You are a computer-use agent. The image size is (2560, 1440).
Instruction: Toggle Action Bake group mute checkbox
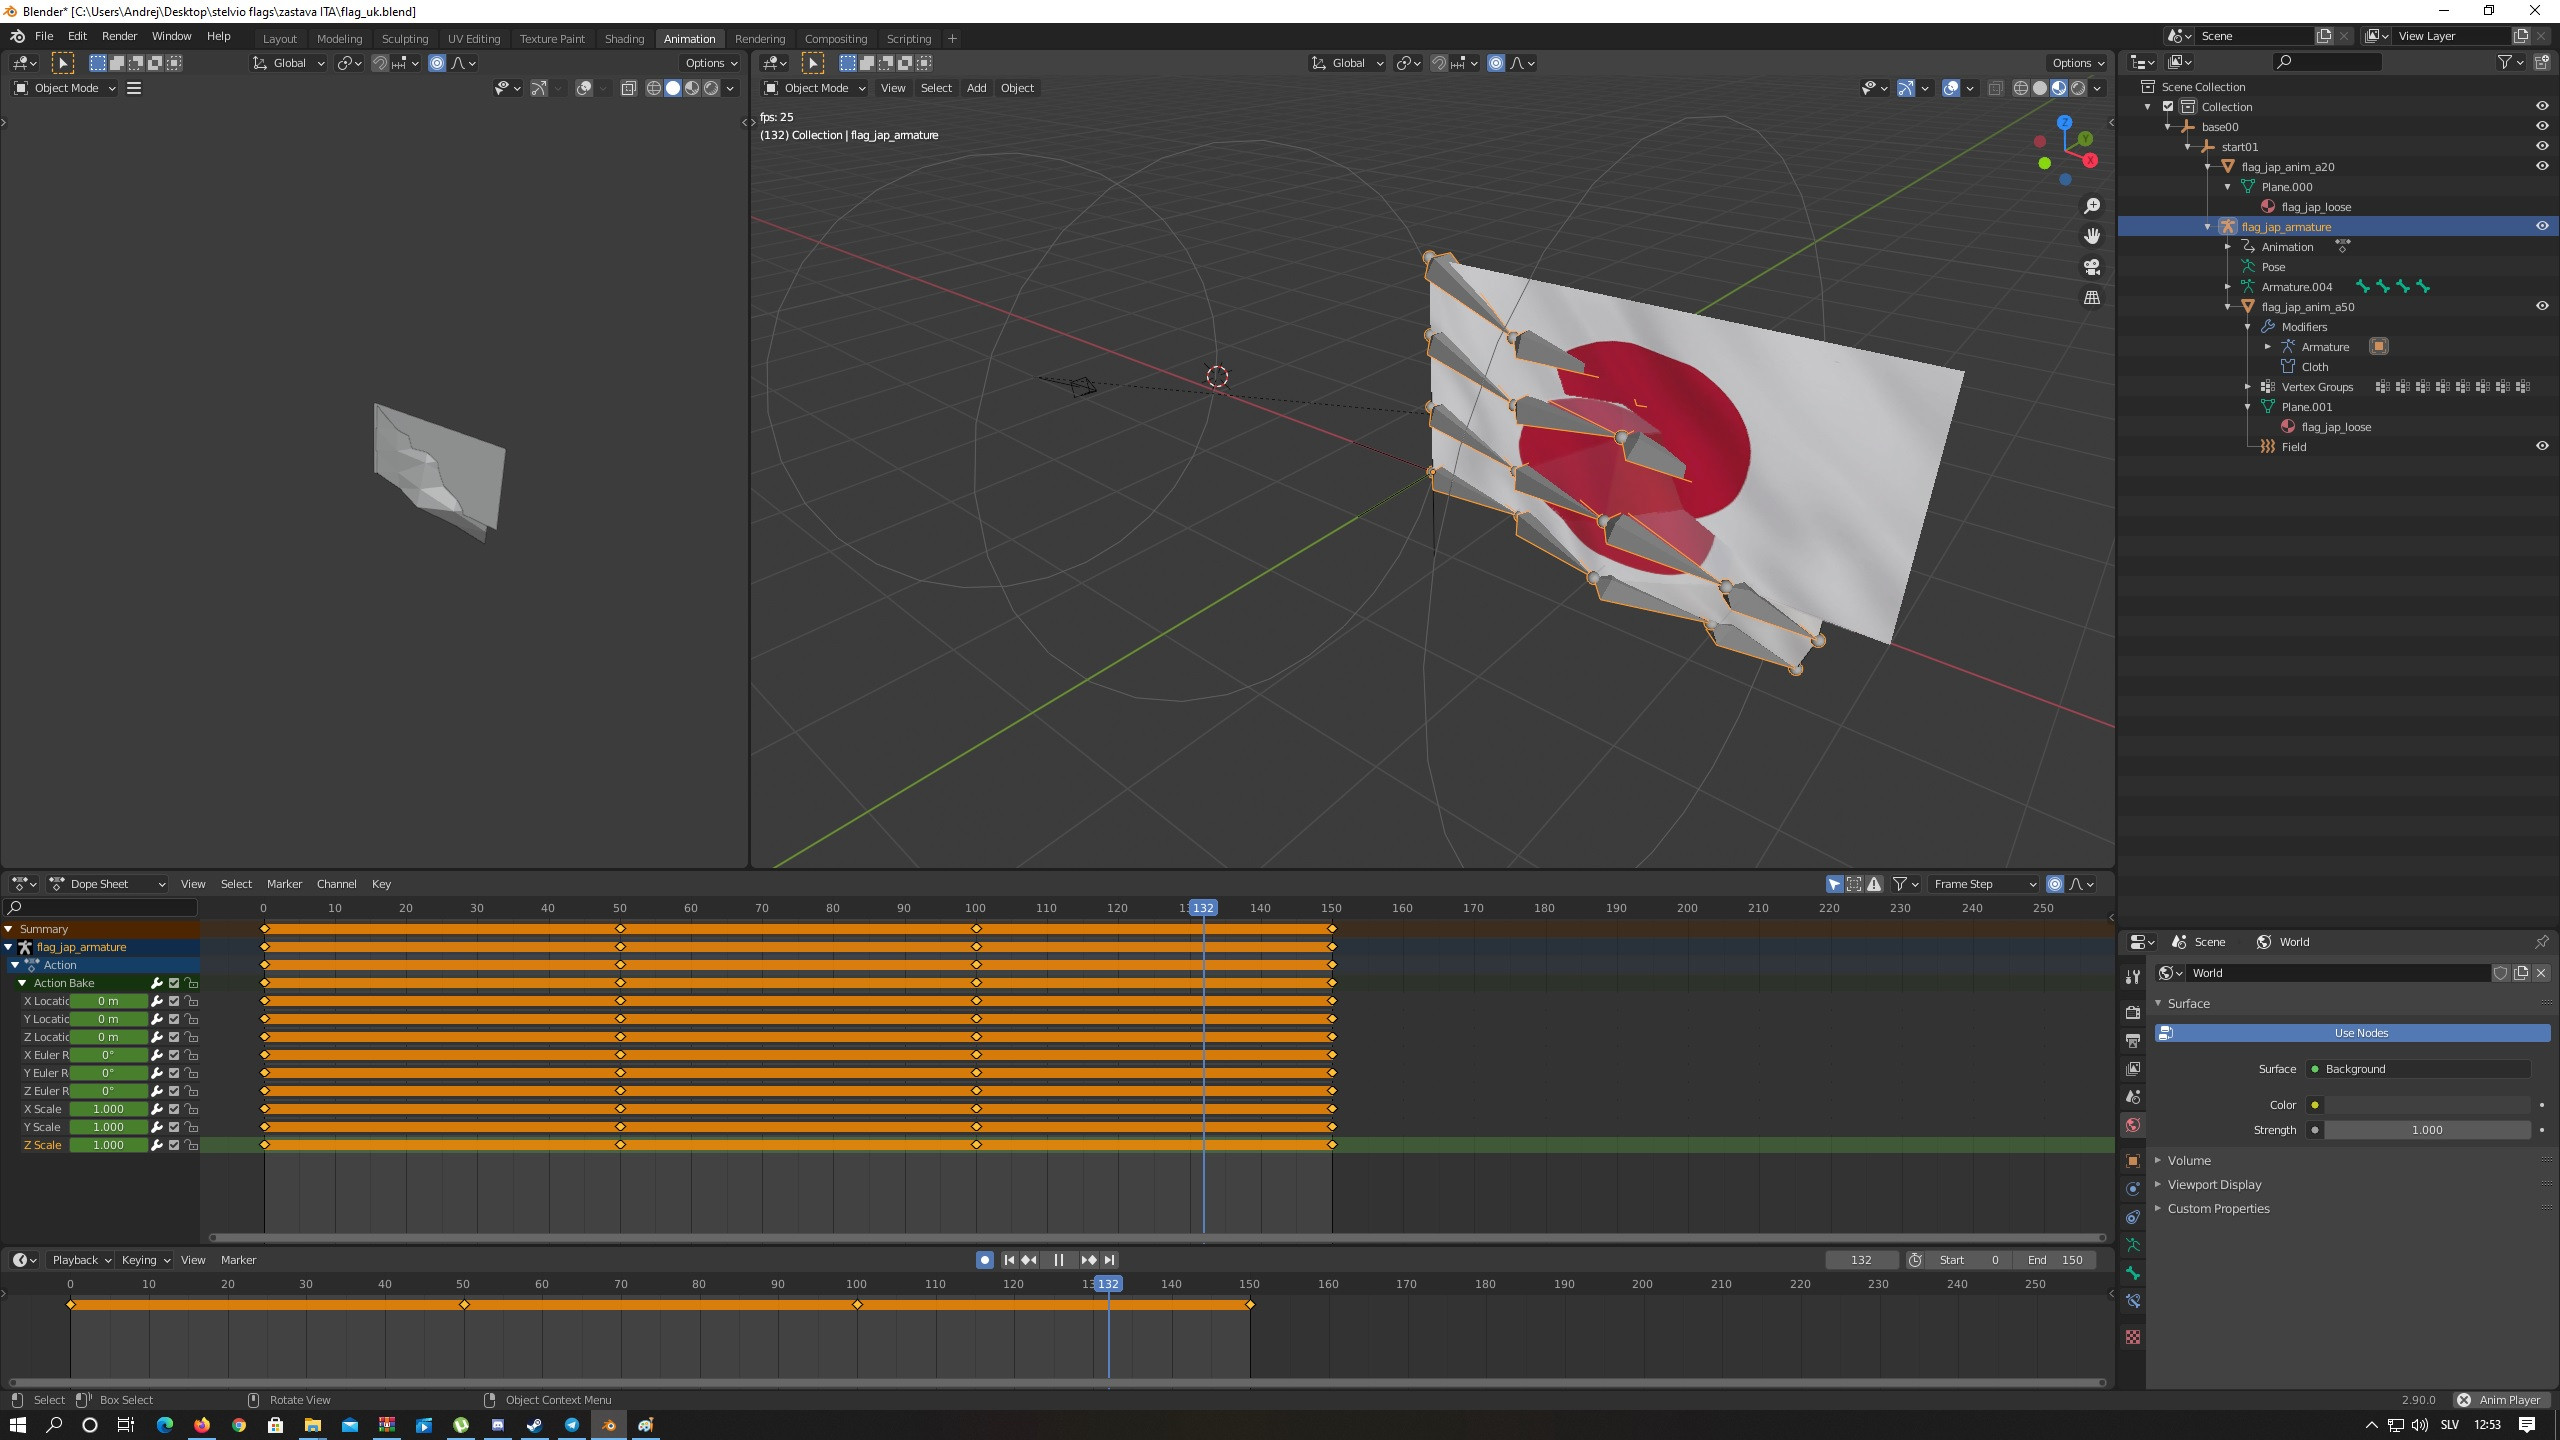pos(174,983)
